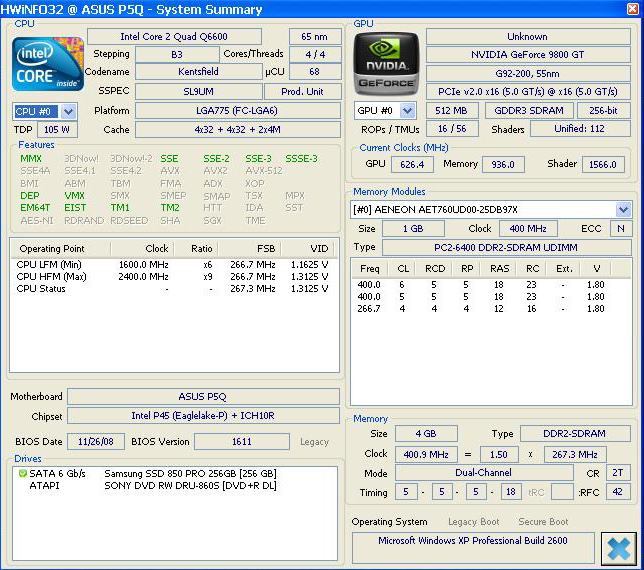Image resolution: width=644 pixels, height=570 pixels.
Task: Click the VMX feature label
Action: pyautogui.click(x=74, y=195)
